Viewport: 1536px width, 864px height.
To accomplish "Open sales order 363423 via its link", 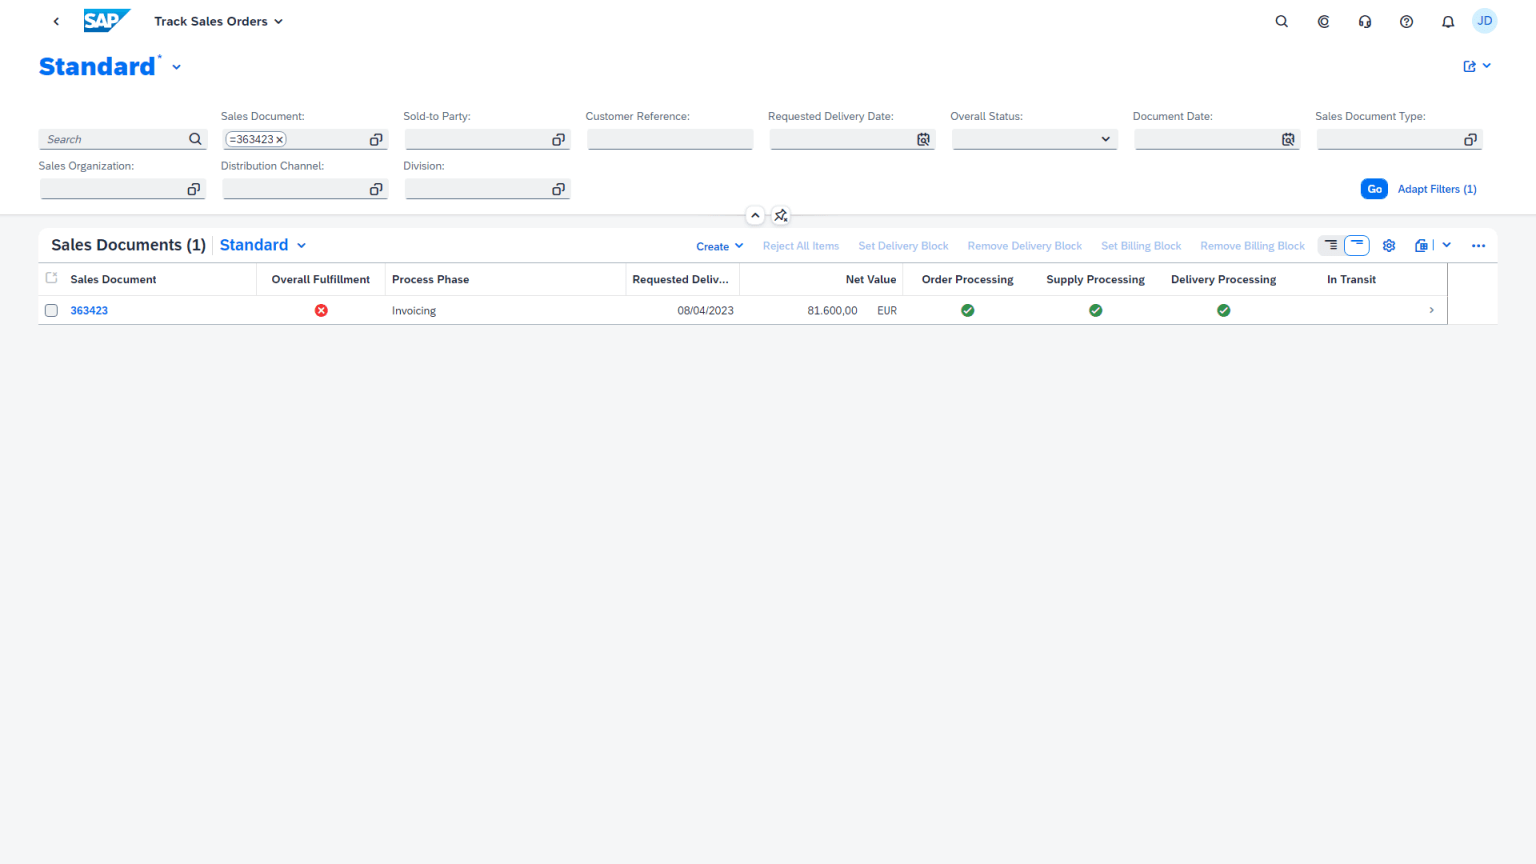I will [89, 310].
